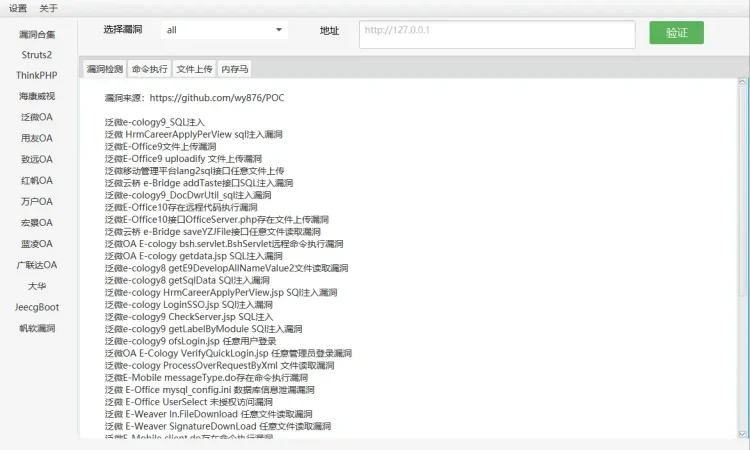Viewport: 750px width, 450px height.
Task: Select 泛微OA in the sidebar
Action: coord(37,117)
